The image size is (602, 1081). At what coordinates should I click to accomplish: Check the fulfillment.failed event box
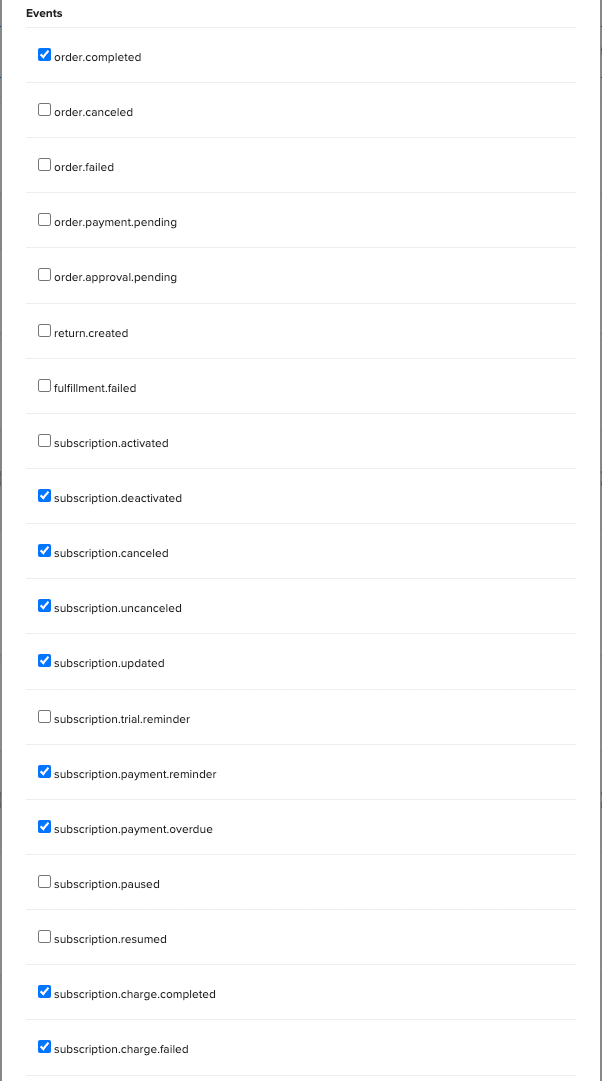pos(44,386)
